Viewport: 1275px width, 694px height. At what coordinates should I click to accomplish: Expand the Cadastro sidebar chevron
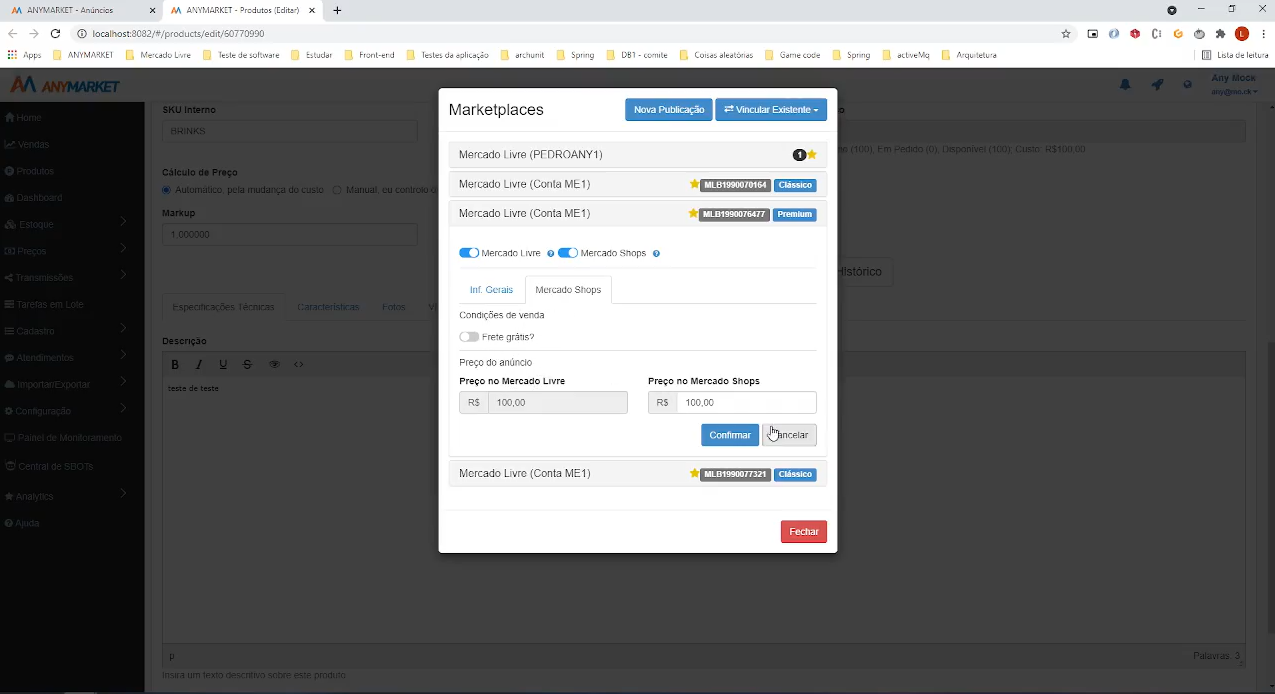(123, 328)
